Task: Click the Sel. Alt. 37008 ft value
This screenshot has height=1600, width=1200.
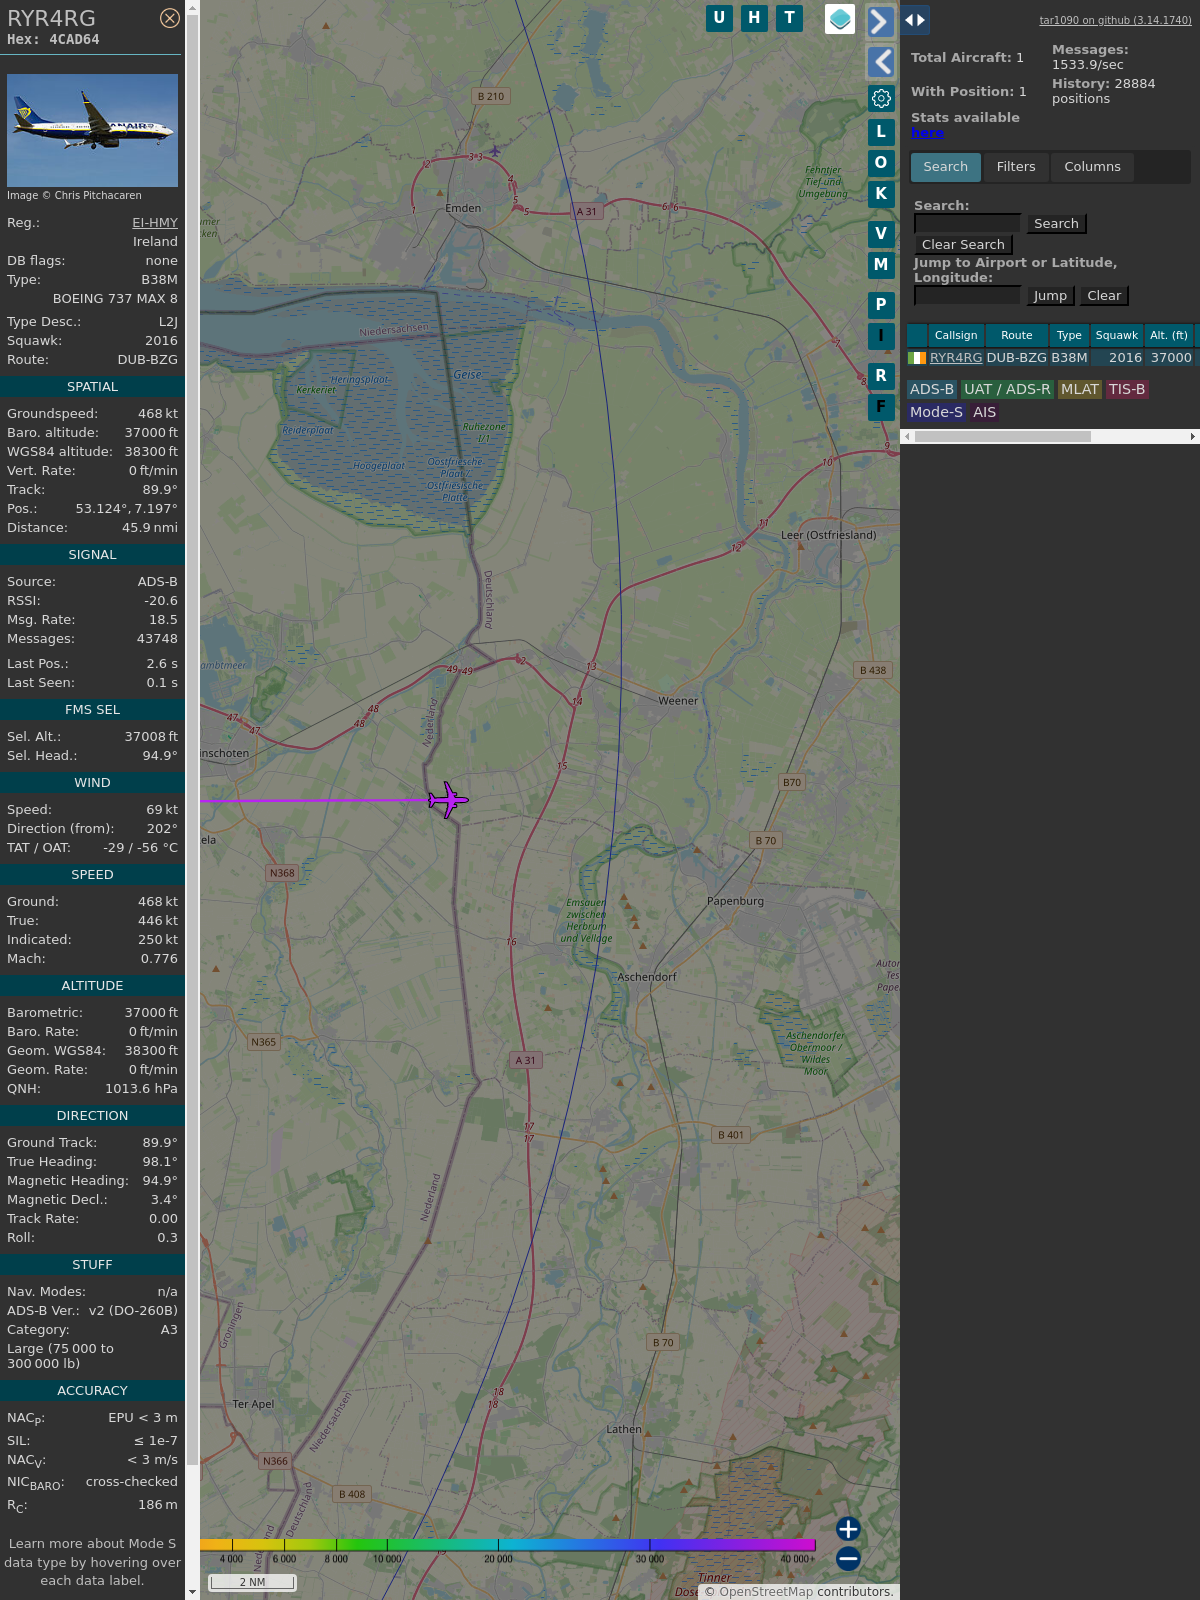Action: coord(151,737)
